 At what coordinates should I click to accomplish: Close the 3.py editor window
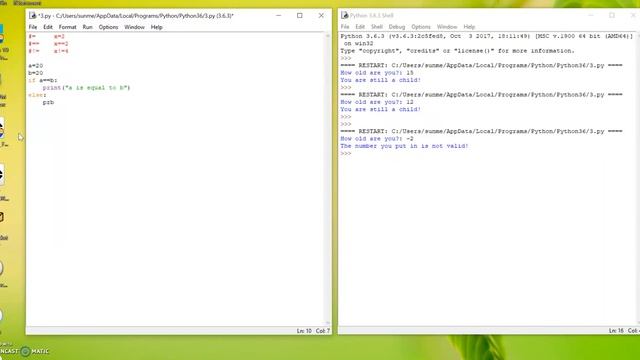pyautogui.click(x=321, y=16)
